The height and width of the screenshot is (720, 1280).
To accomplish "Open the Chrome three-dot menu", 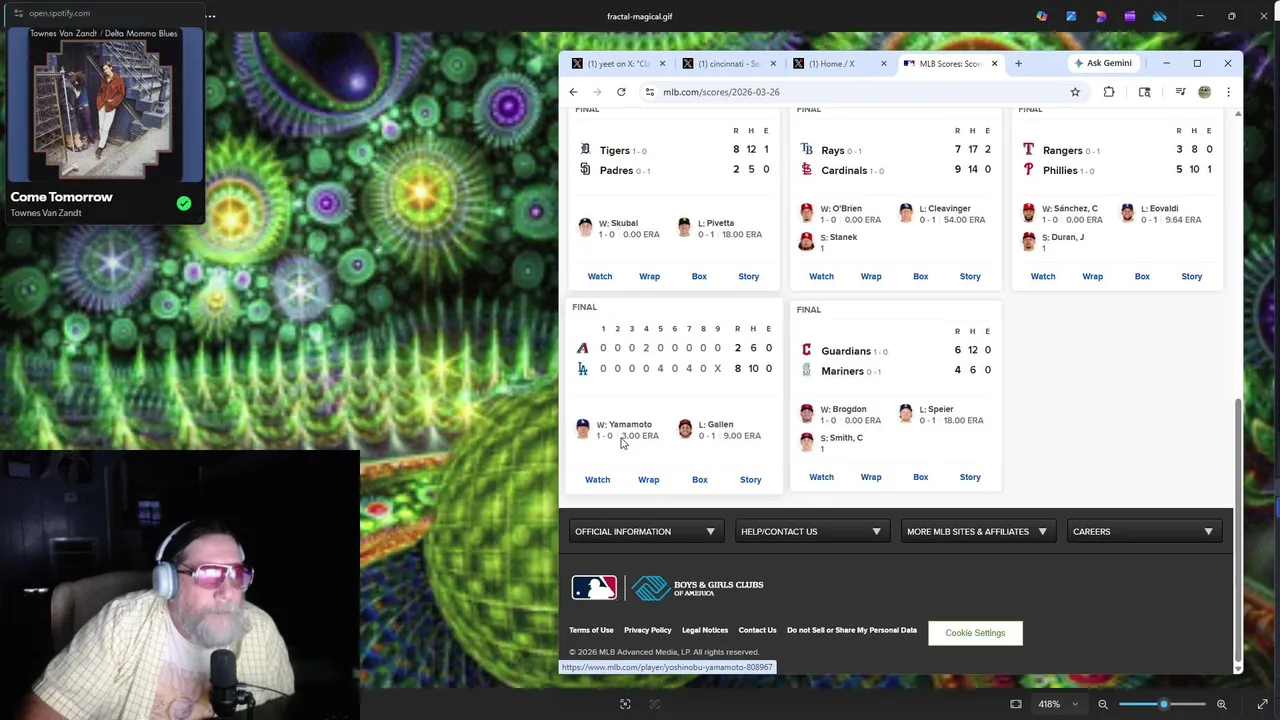I will click(x=1228, y=92).
